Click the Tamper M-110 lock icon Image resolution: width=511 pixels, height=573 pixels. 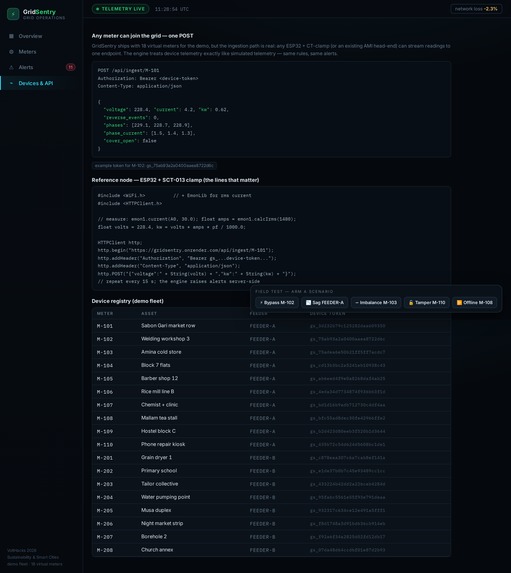click(x=411, y=303)
